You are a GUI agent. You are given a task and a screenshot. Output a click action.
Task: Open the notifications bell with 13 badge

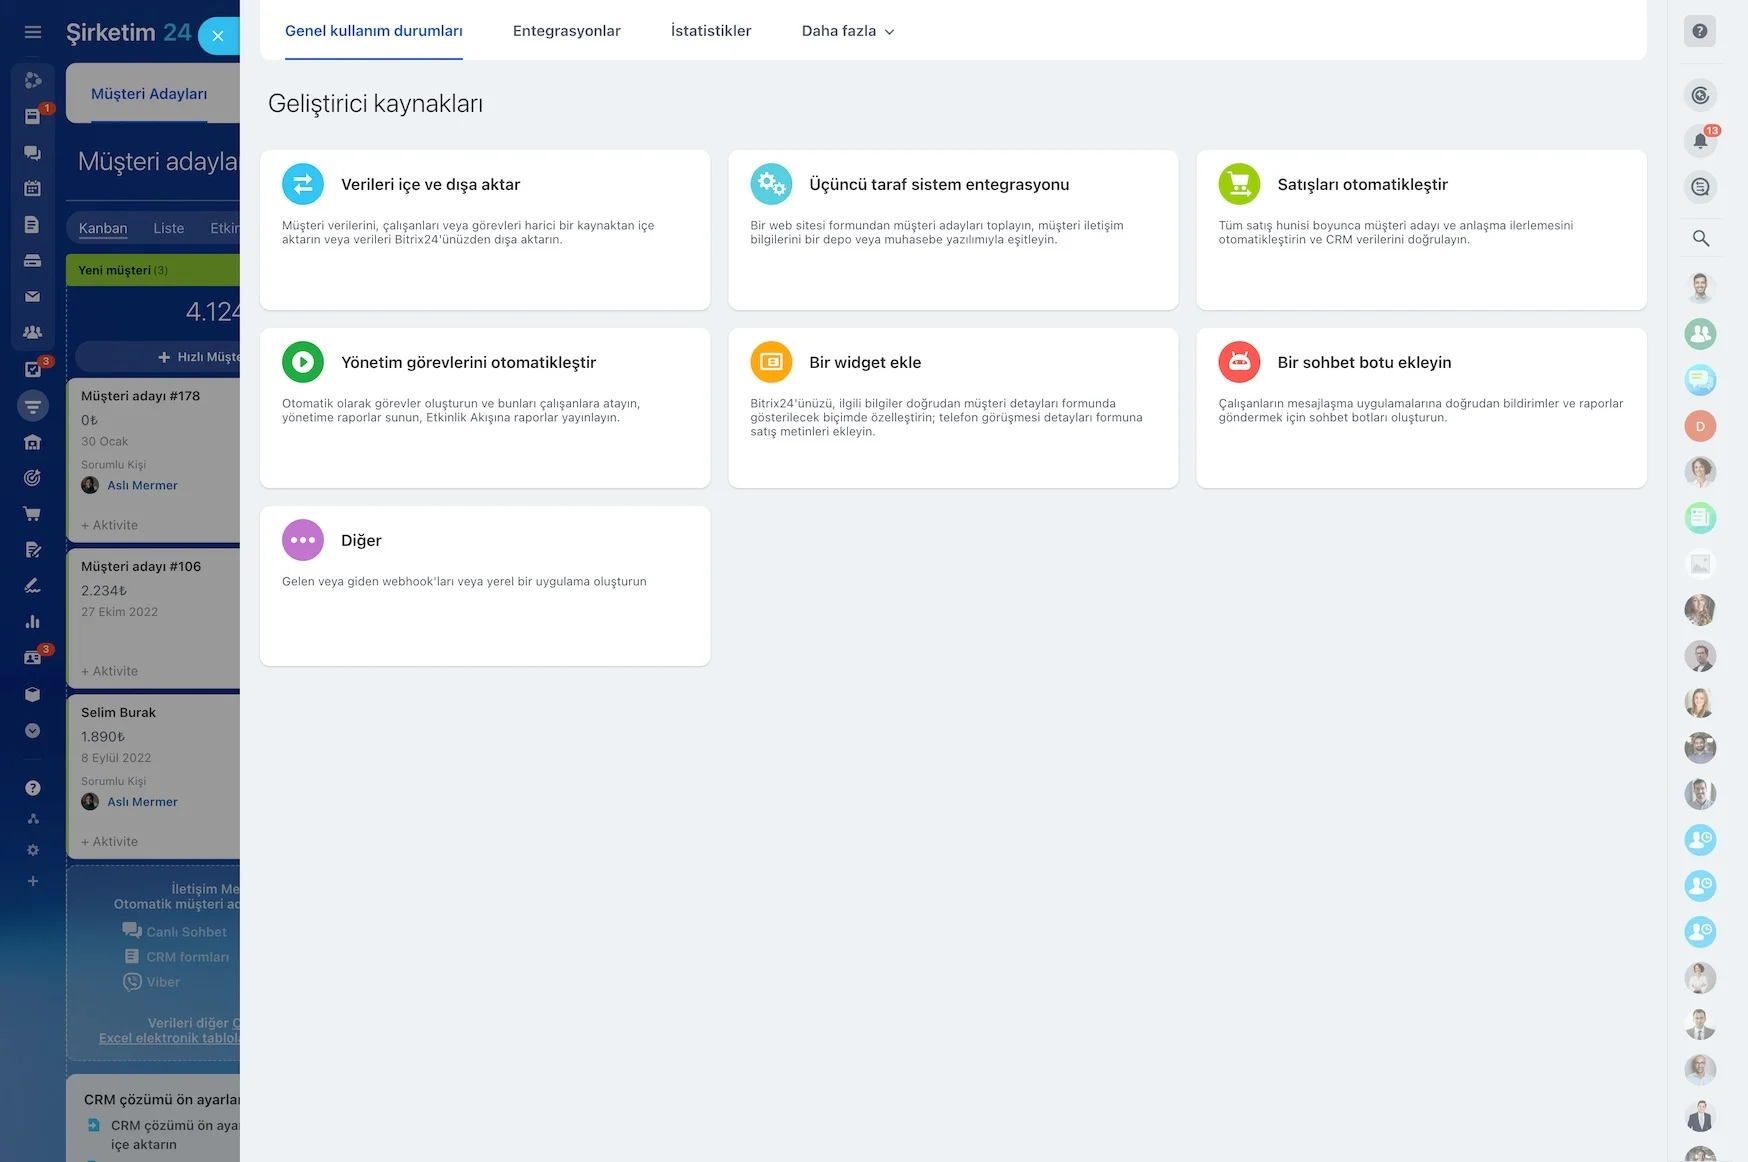pyautogui.click(x=1700, y=141)
